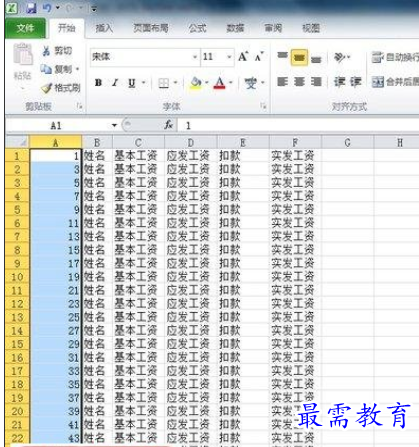Screen dimensions: 419x447
Task: Switch to the Home (开始) tab
Action: 66,28
